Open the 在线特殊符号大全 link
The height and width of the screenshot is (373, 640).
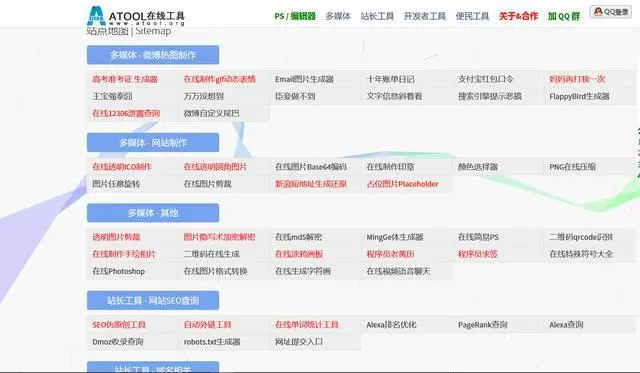[x=581, y=254]
